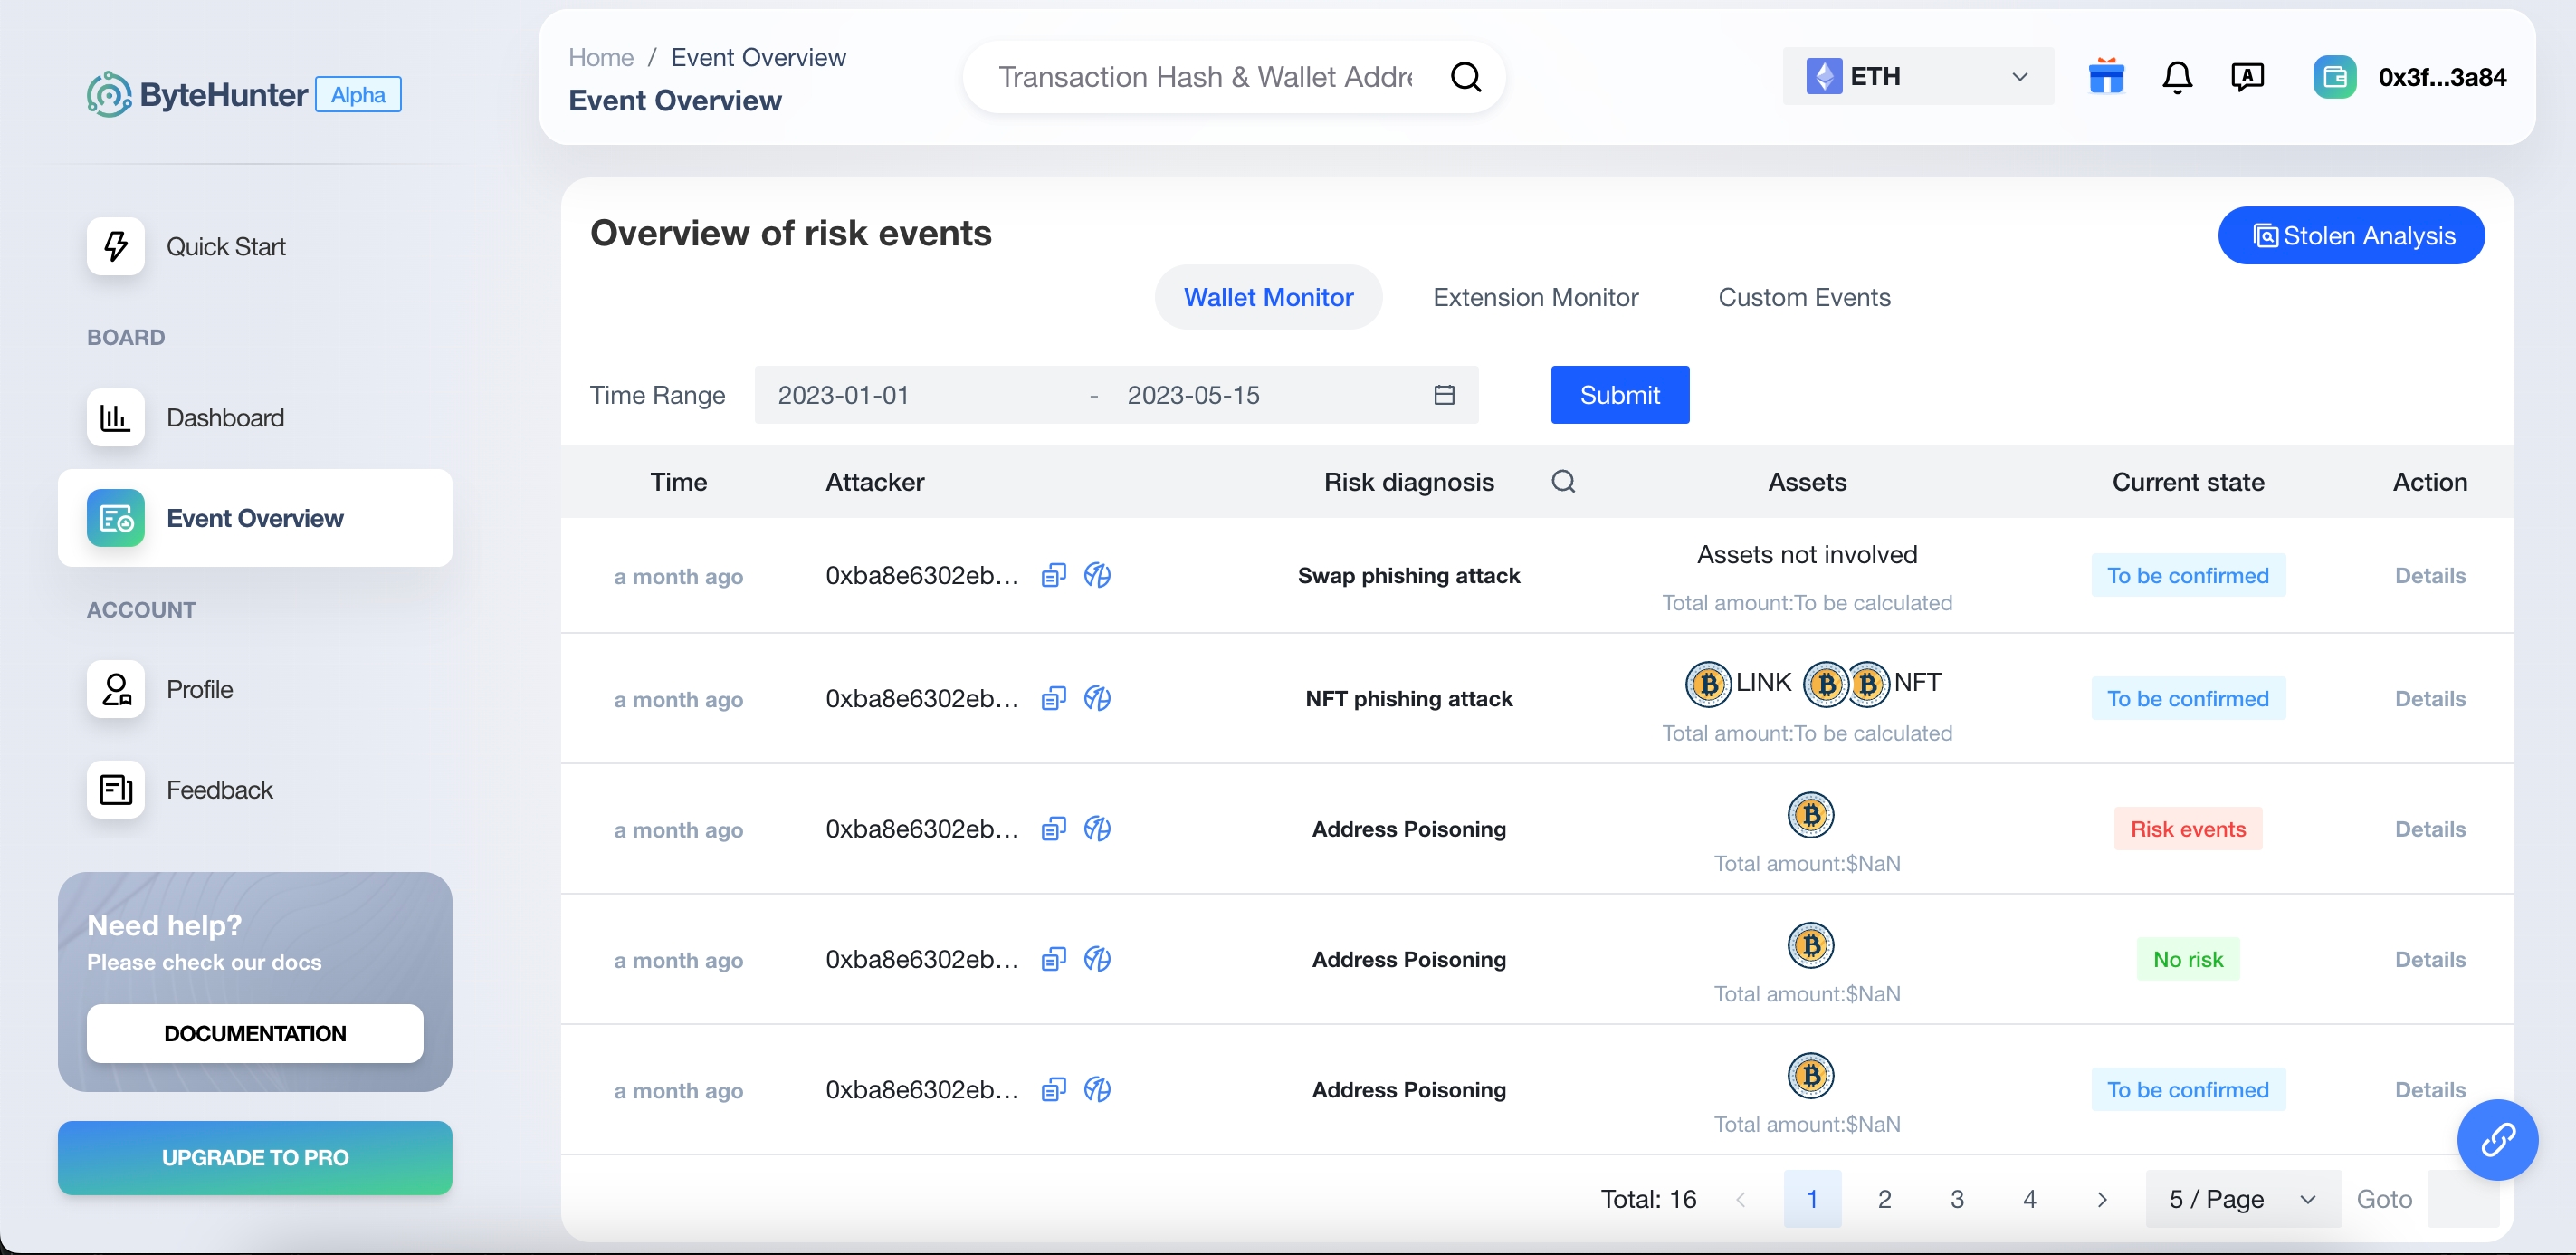Click the No risk status tag
This screenshot has width=2576, height=1255.
point(2187,959)
